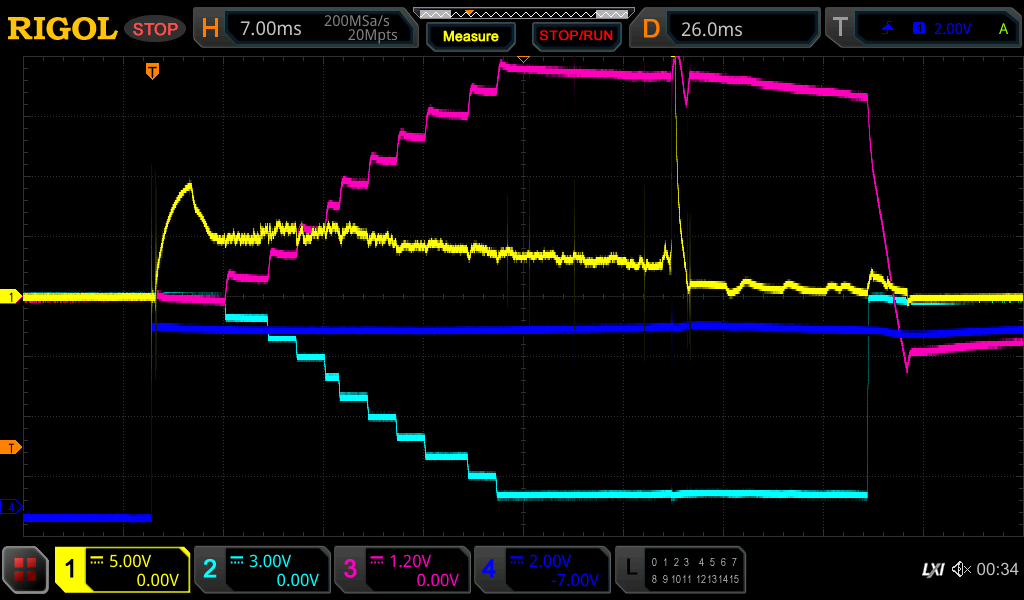This screenshot has height=600, width=1024.
Task: Toggle channel 2 cyan 3.00V label
Action: coord(261,570)
